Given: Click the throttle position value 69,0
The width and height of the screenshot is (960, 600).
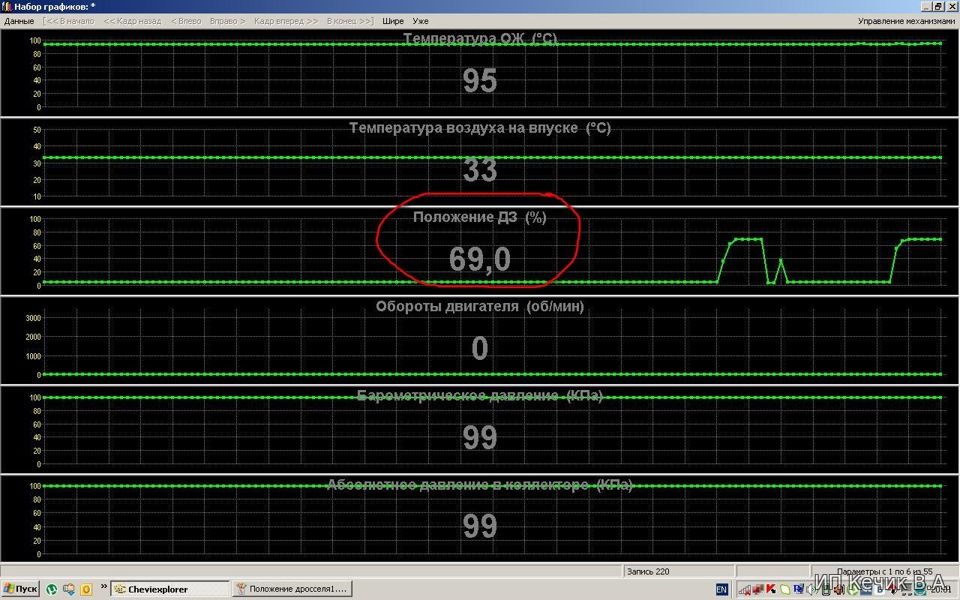Looking at the screenshot, I should coord(479,259).
